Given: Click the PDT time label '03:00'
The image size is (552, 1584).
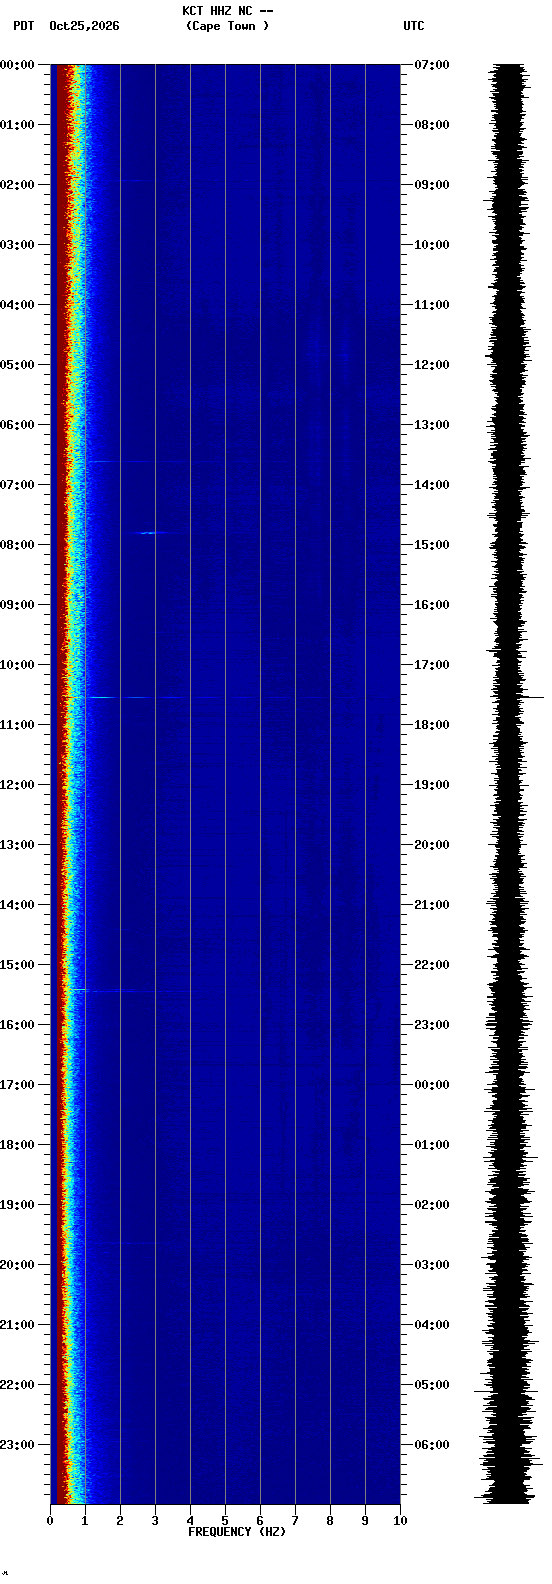Looking at the screenshot, I should point(17,245).
